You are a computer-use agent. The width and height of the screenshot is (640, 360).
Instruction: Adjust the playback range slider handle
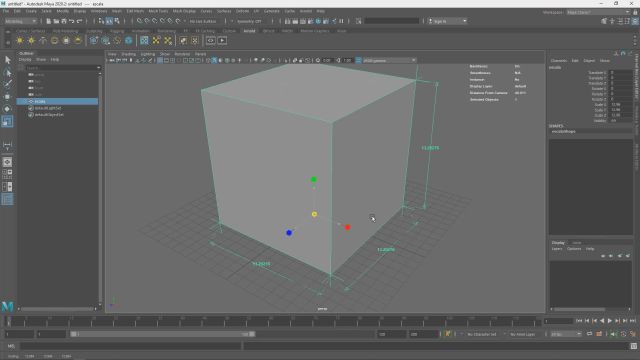tap(252, 334)
